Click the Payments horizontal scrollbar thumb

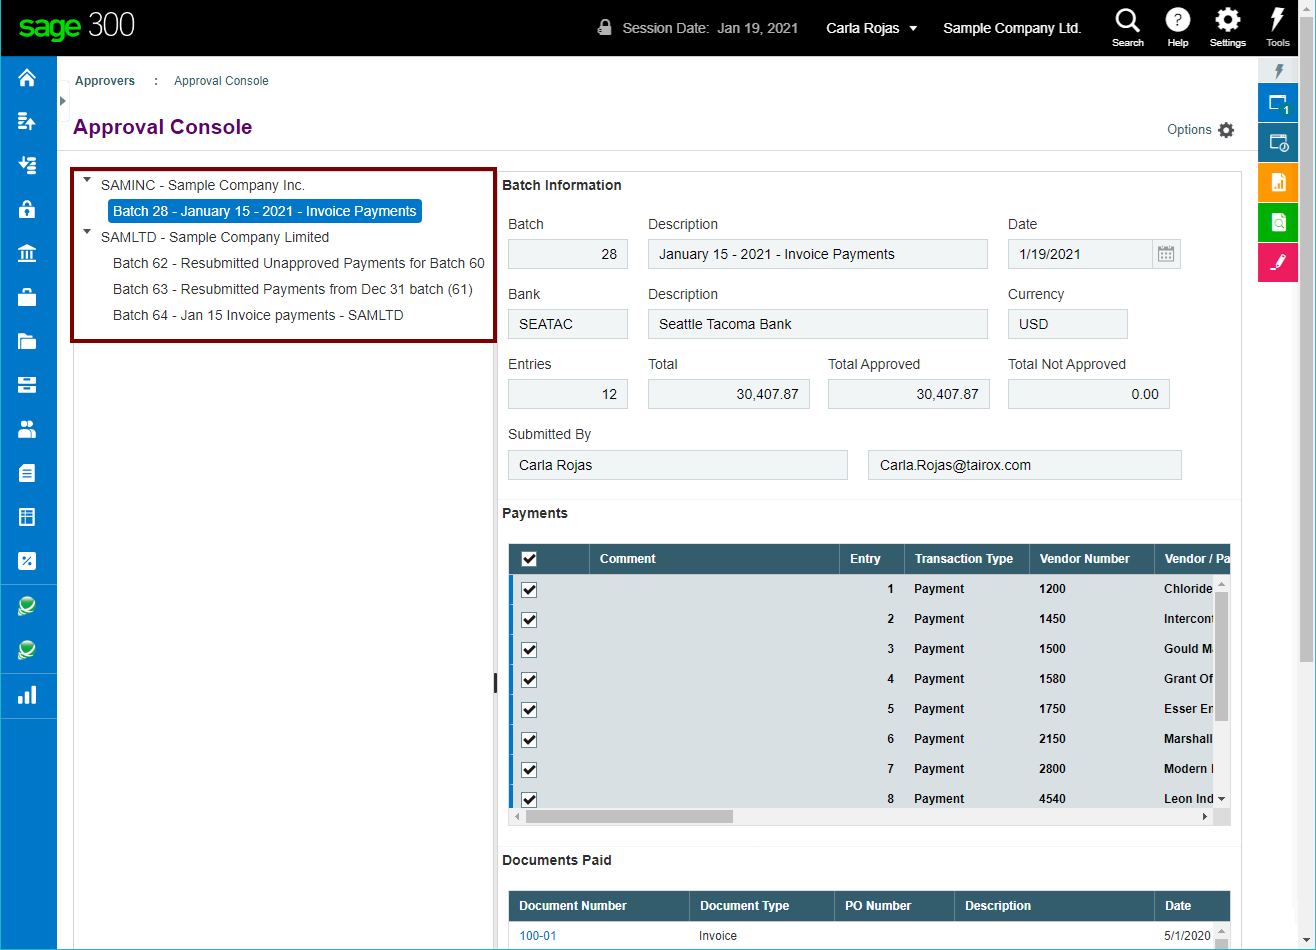[x=629, y=817]
